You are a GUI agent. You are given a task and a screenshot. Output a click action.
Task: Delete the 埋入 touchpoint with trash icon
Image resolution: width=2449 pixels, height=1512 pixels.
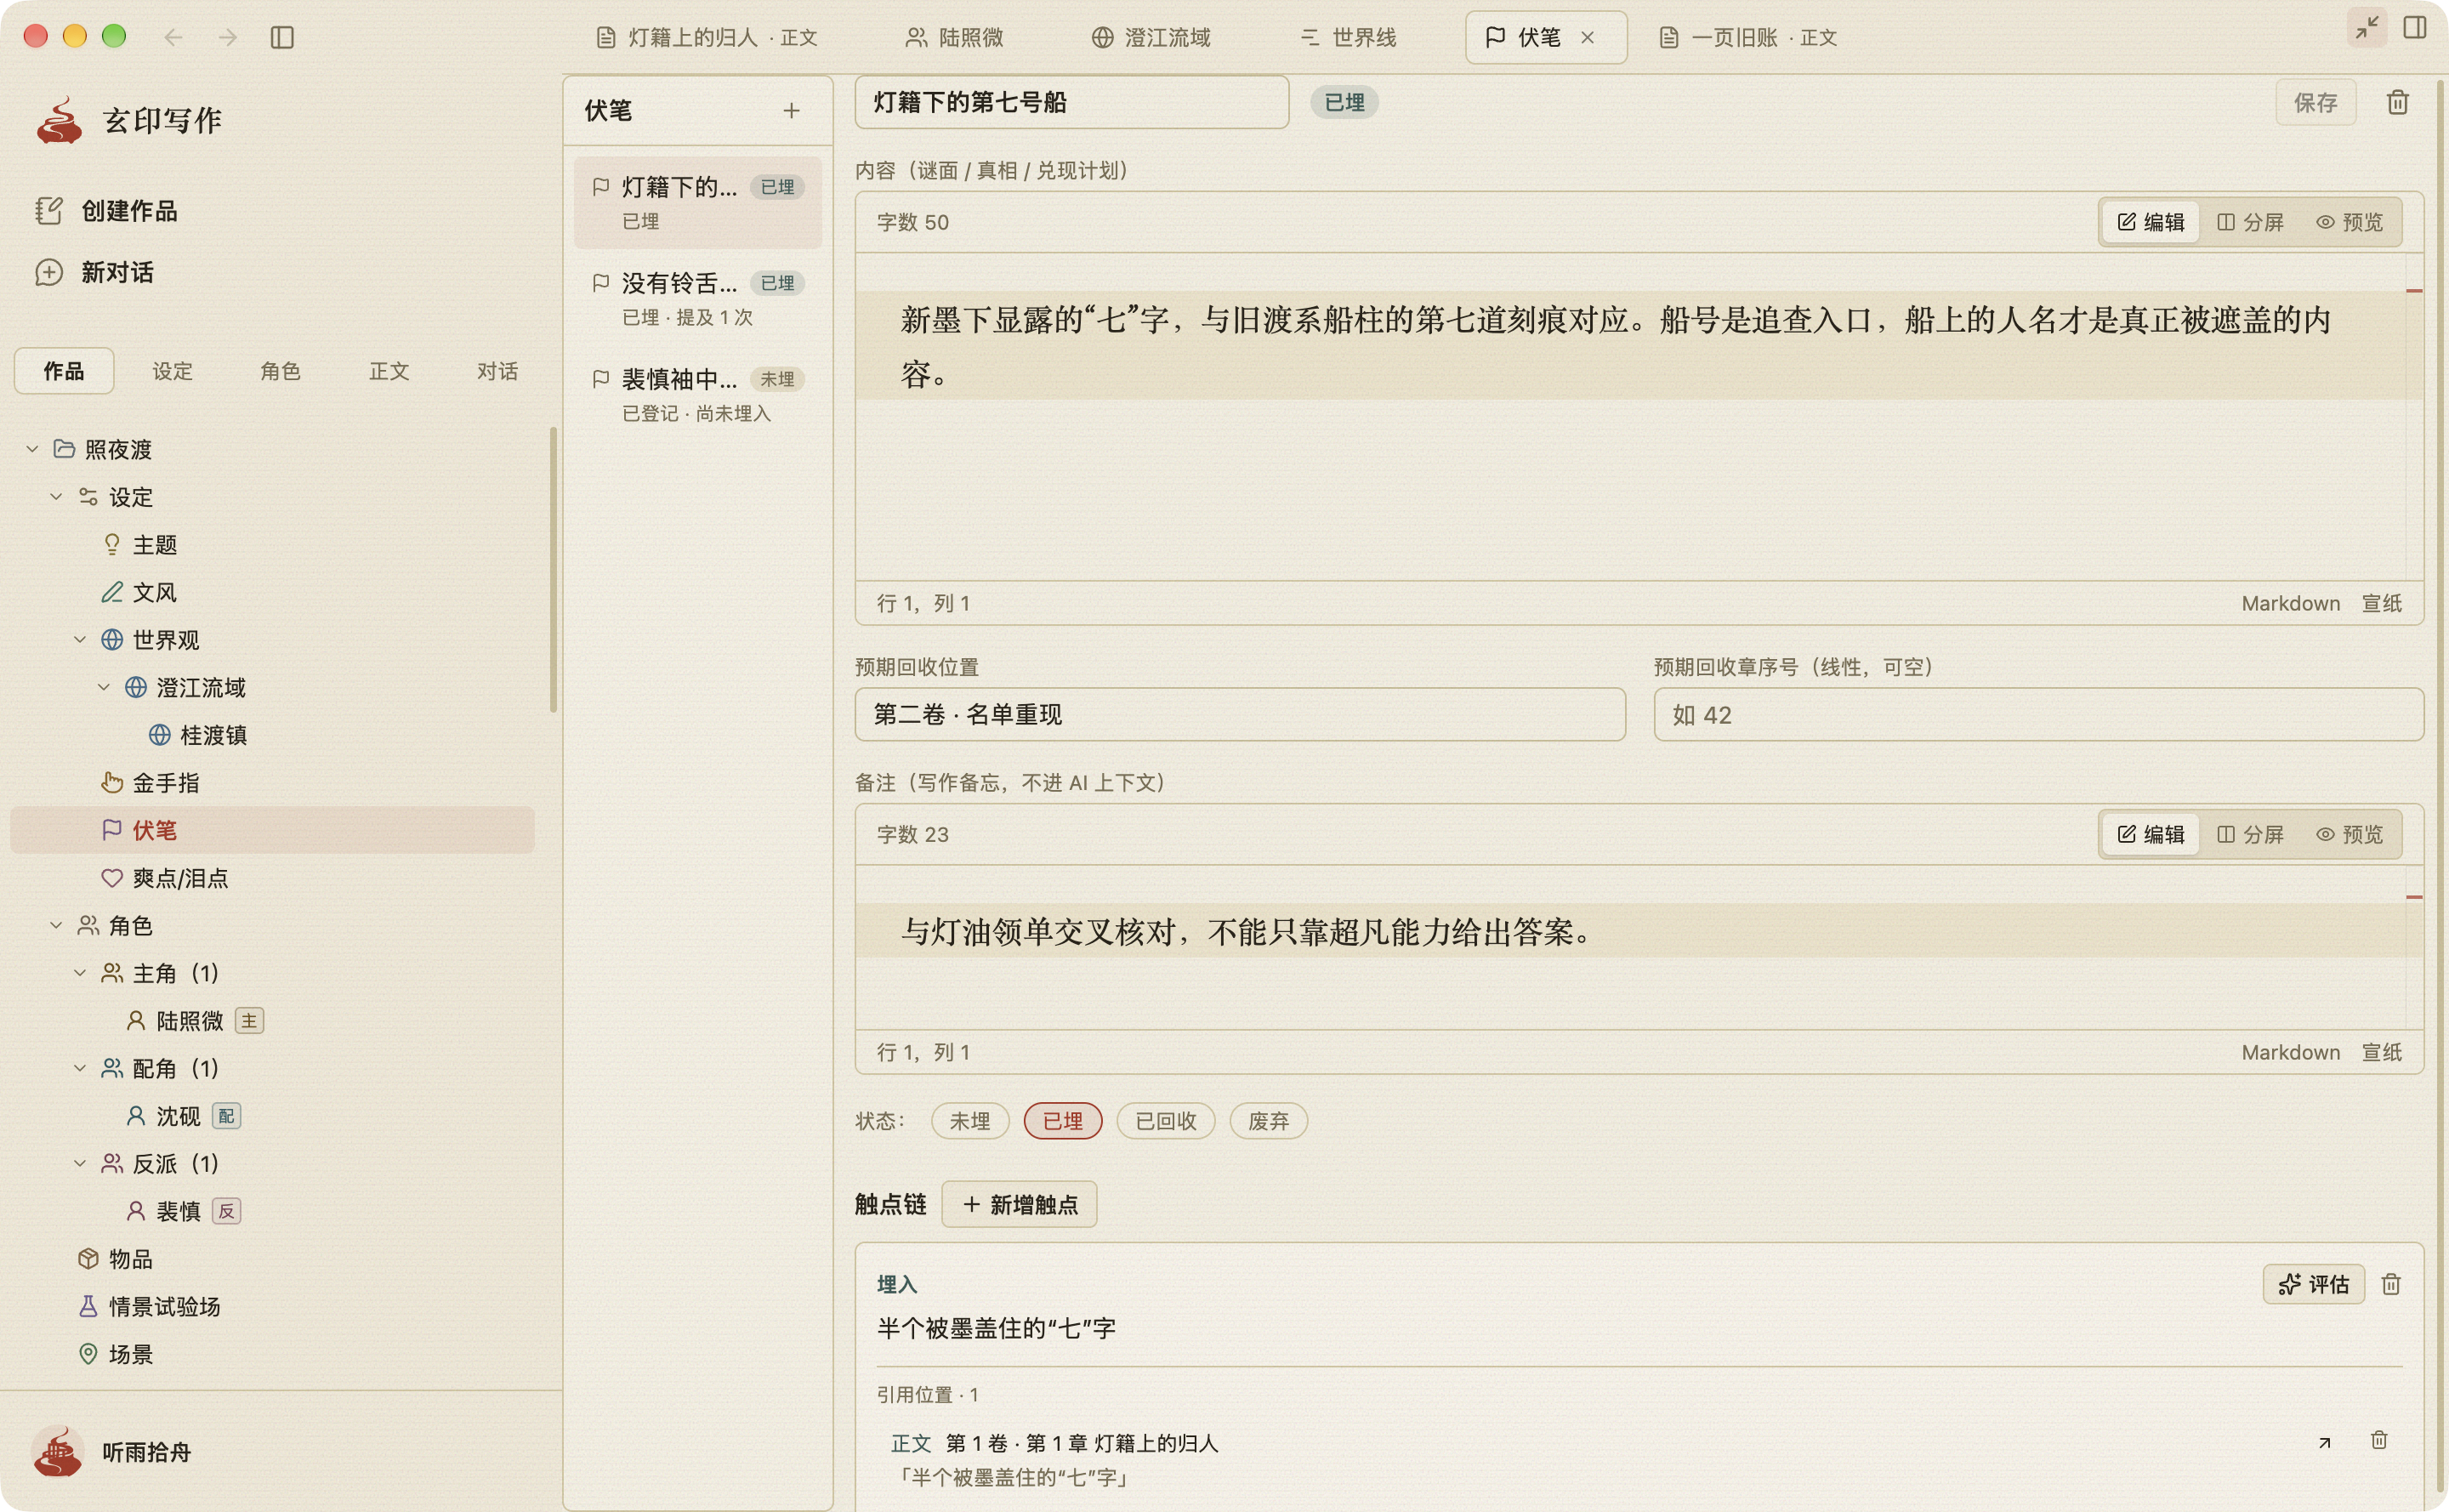2390,1284
